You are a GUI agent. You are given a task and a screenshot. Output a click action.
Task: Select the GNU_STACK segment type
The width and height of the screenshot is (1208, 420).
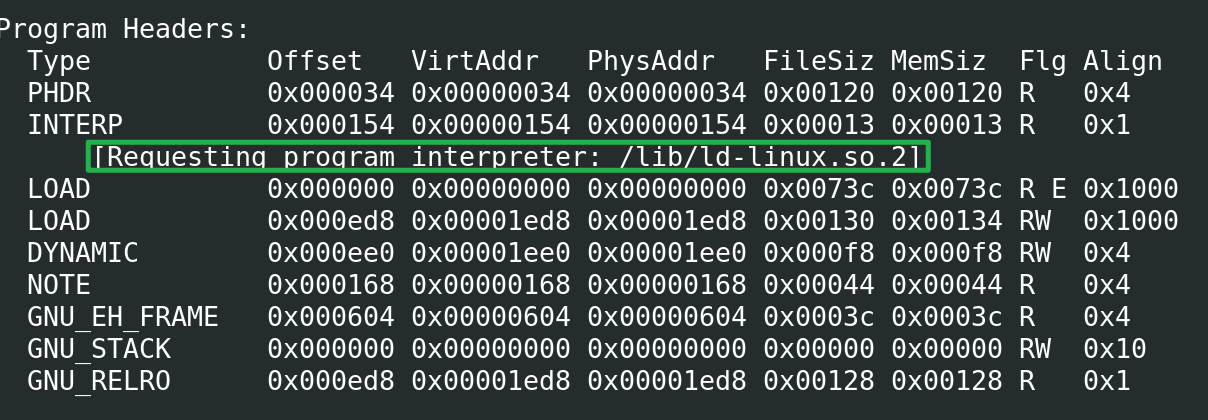tap(99, 349)
